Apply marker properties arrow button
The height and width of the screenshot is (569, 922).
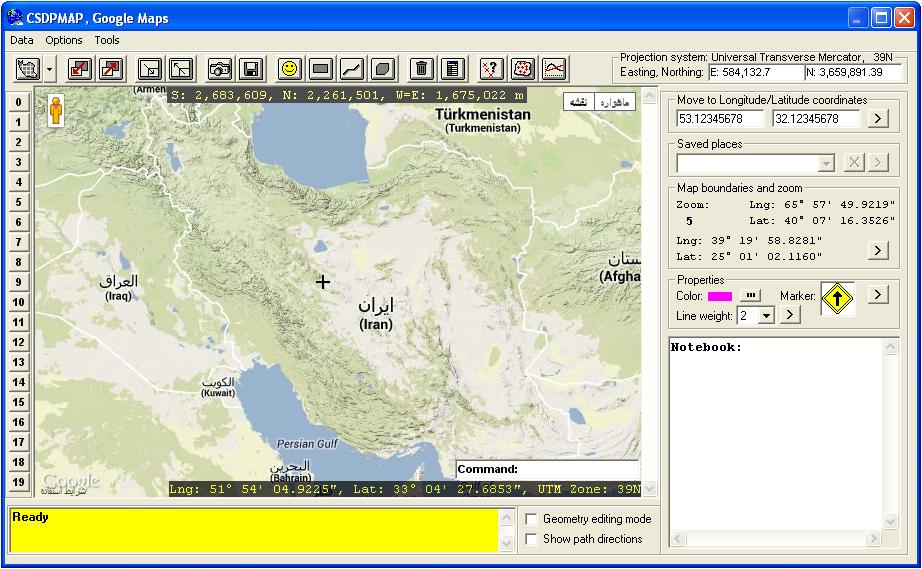pyautogui.click(x=878, y=294)
